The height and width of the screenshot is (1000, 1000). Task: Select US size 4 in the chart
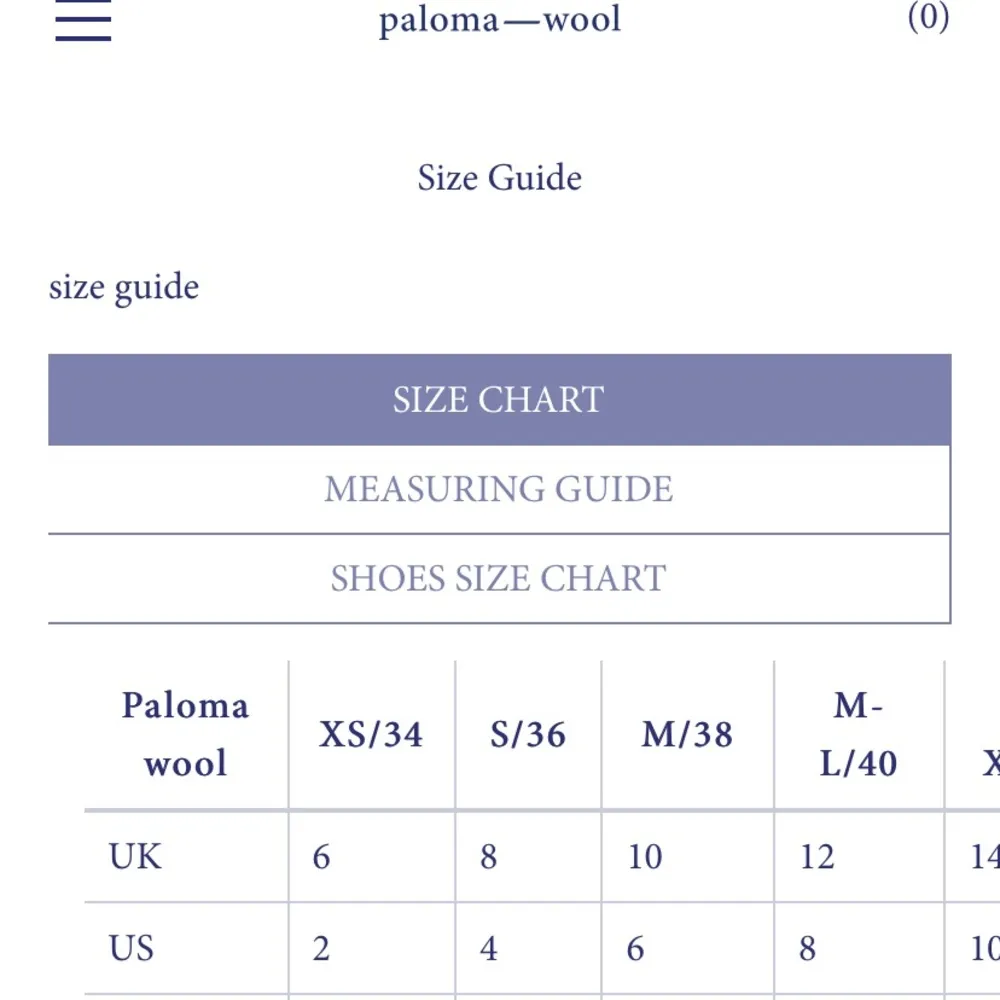[x=487, y=948]
